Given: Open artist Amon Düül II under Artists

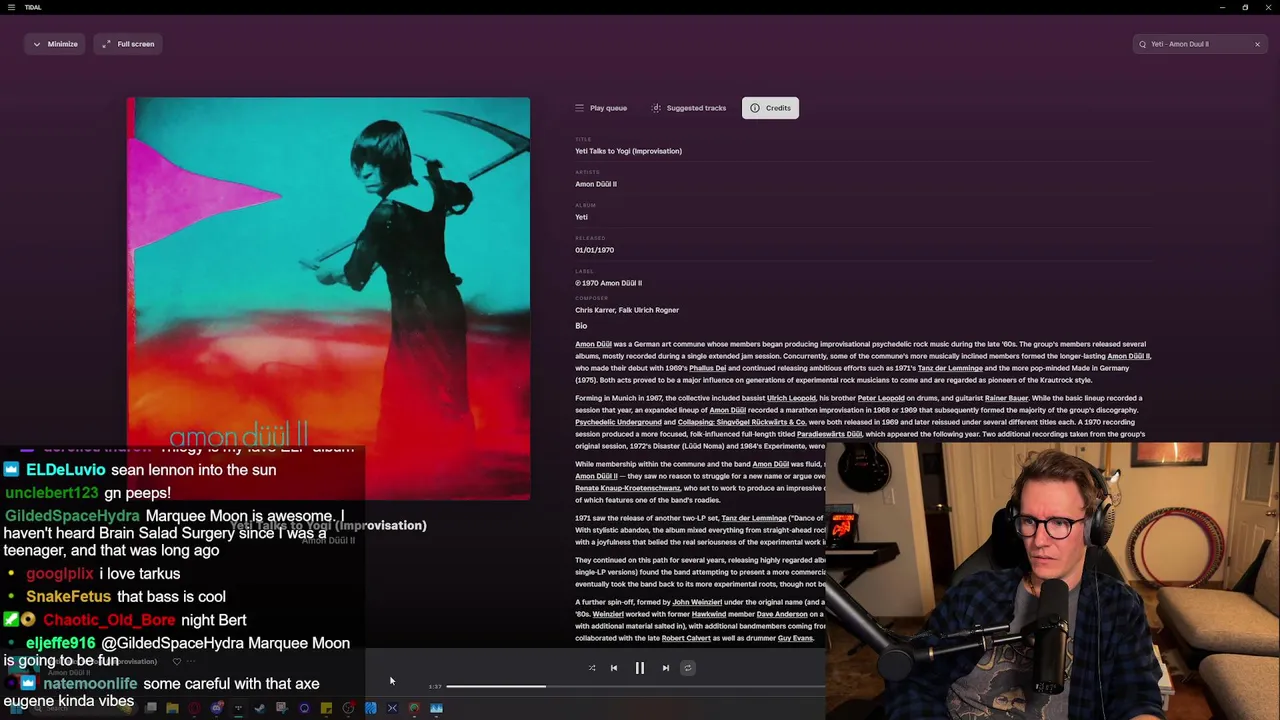Looking at the screenshot, I should 596,184.
